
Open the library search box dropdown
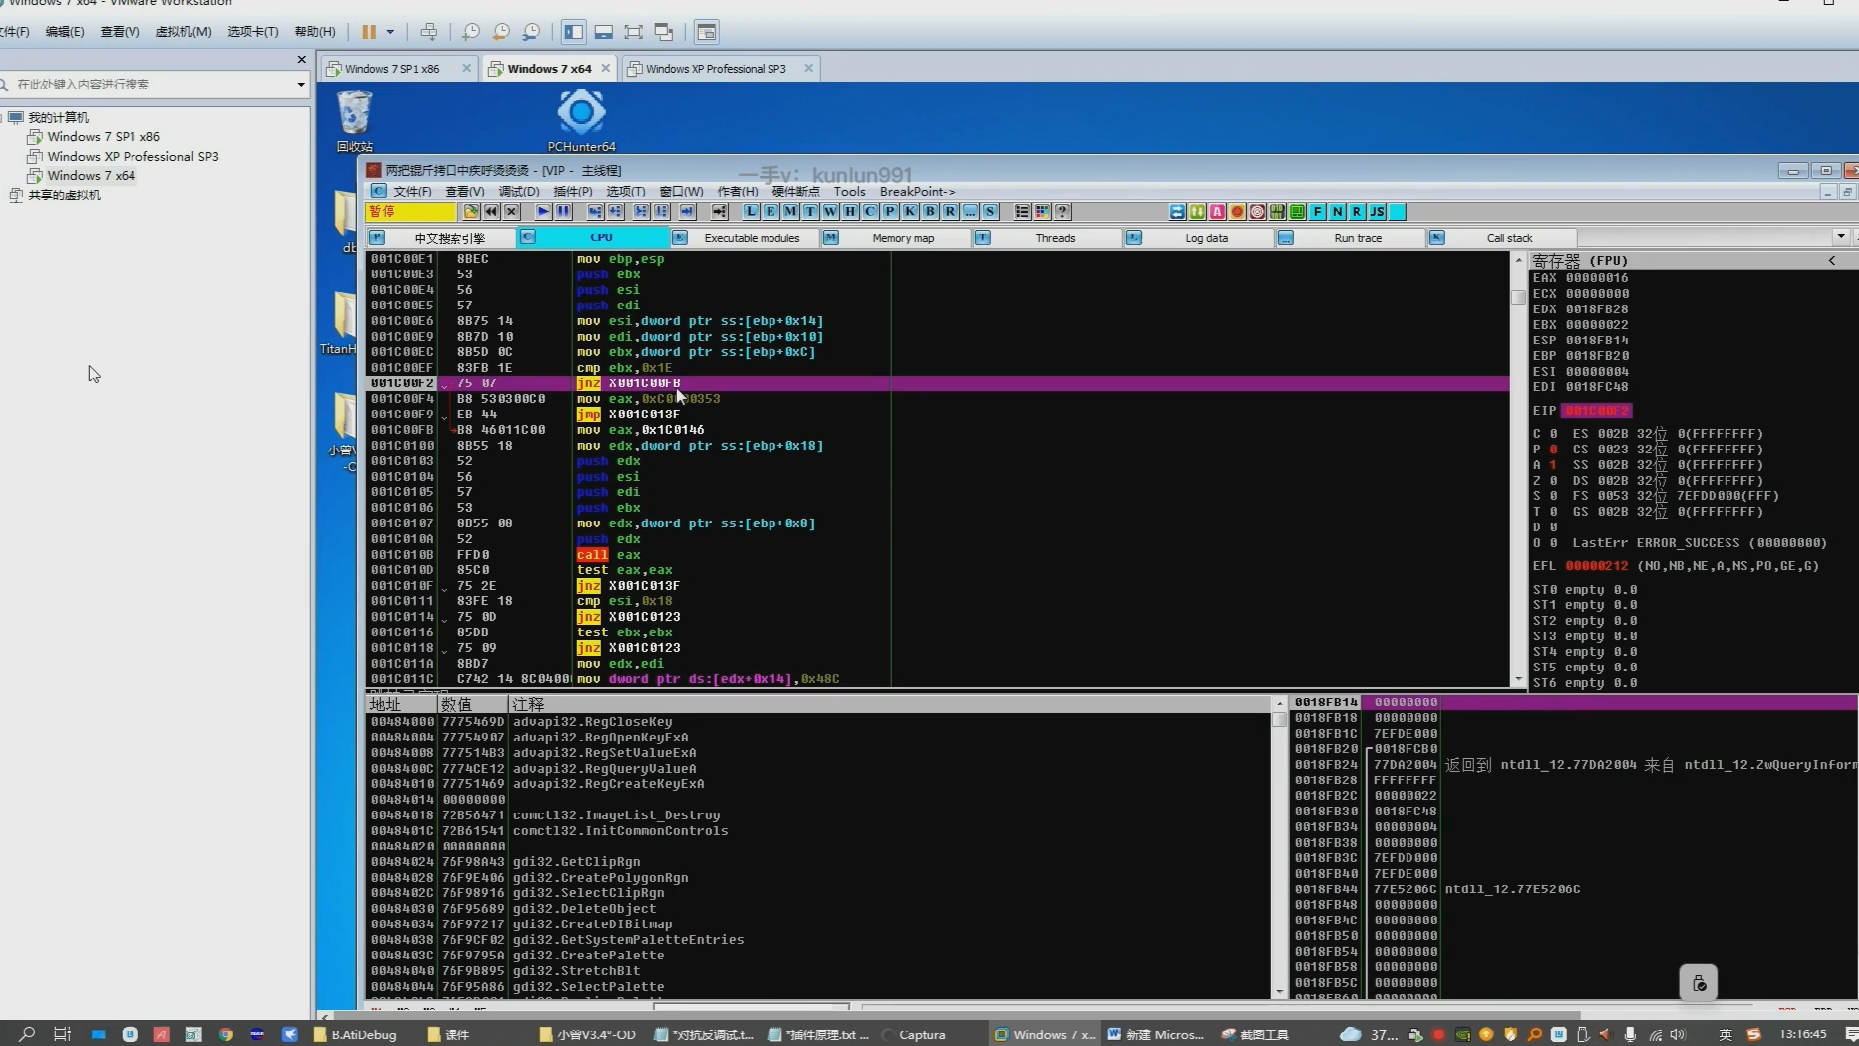point(301,85)
